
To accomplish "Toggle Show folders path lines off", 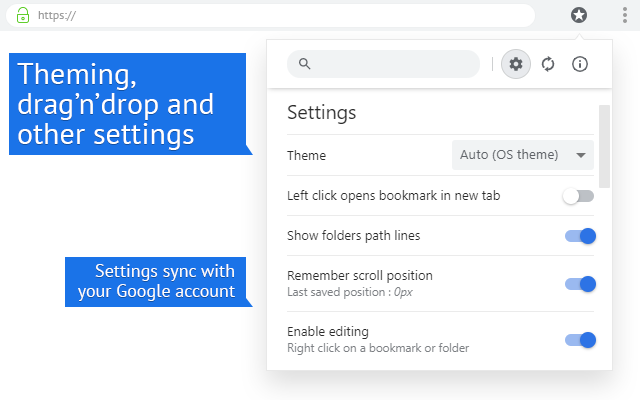I will point(580,236).
